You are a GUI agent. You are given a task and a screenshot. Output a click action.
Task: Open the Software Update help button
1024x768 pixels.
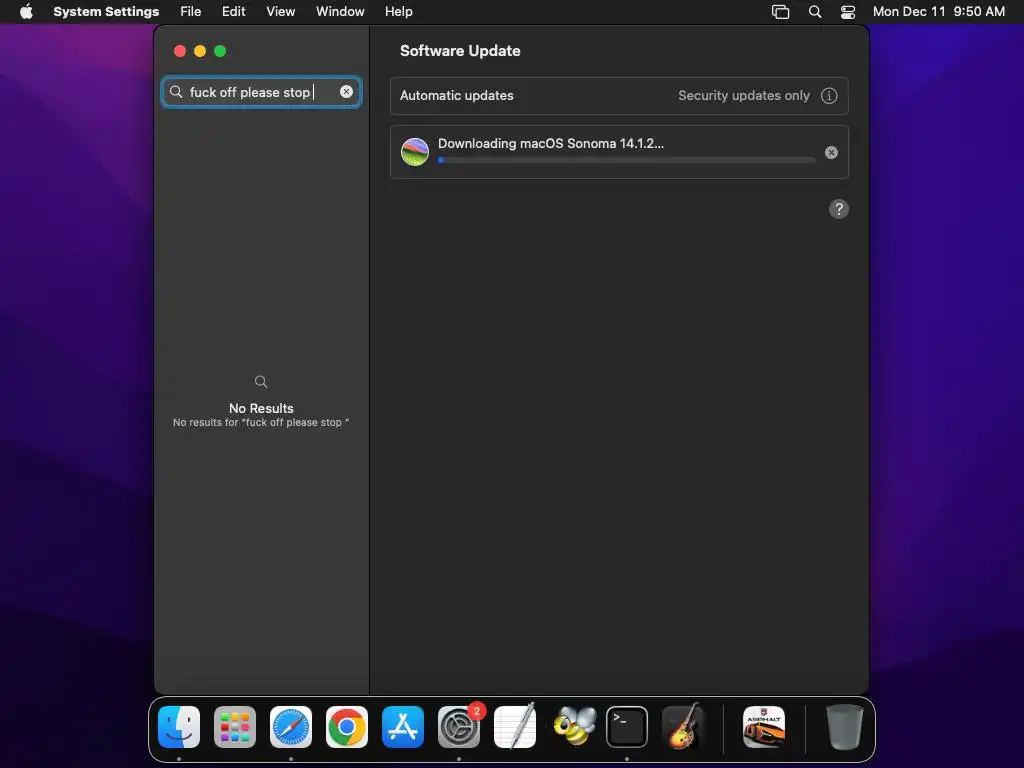[839, 209]
